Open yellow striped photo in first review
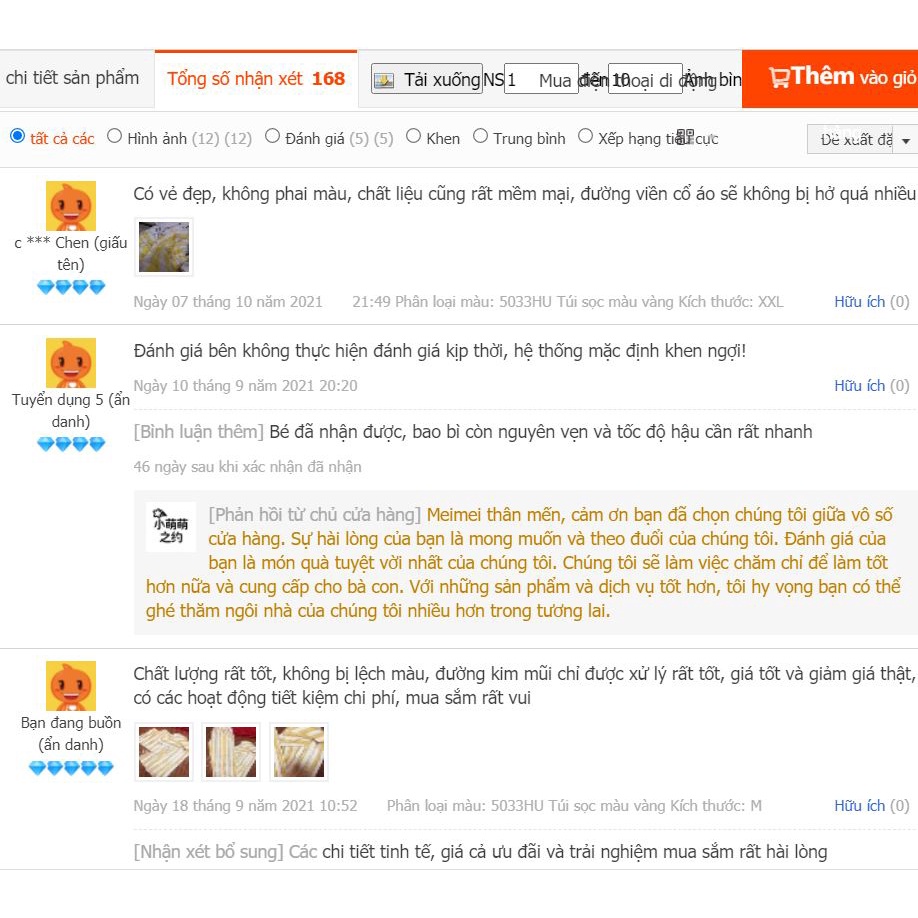This screenshot has width=918, height=918. 164,247
